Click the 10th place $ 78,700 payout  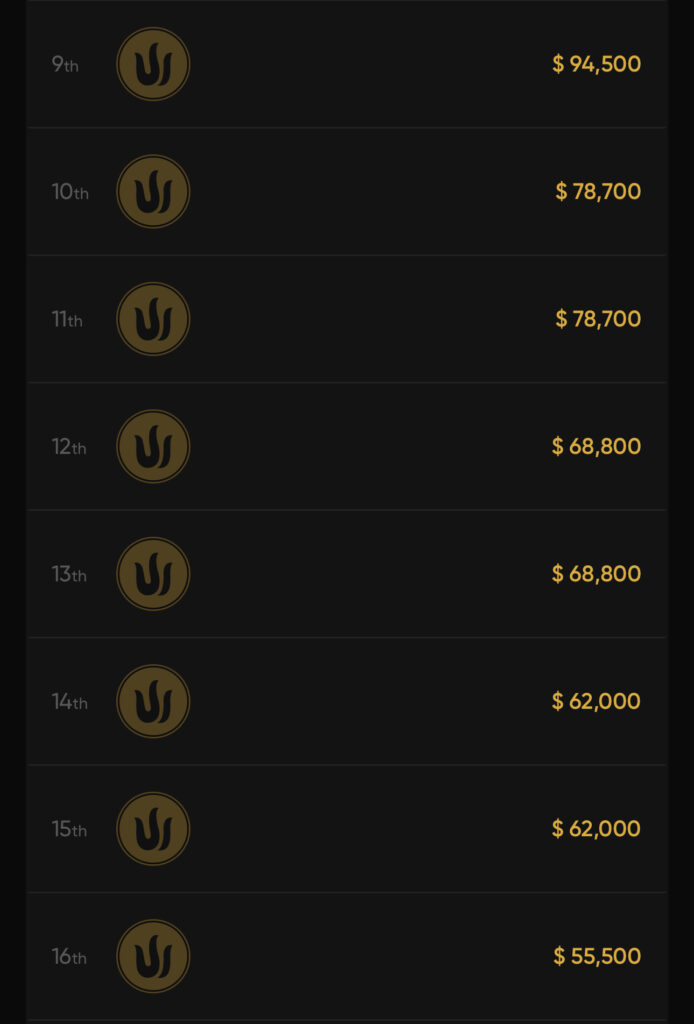(x=598, y=191)
